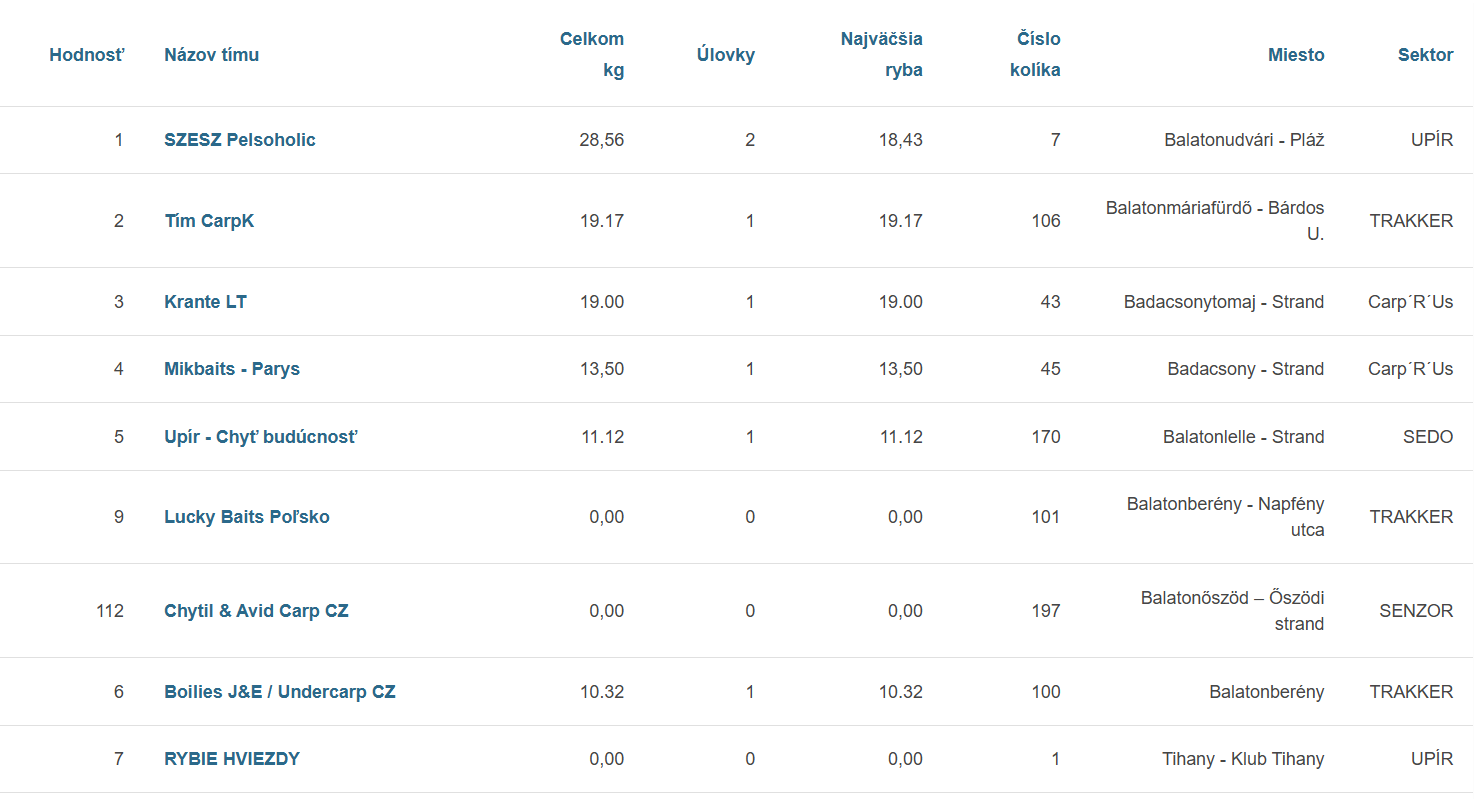Sort table by Hodnosť column header
This screenshot has height=799, width=1474.
[x=87, y=55]
